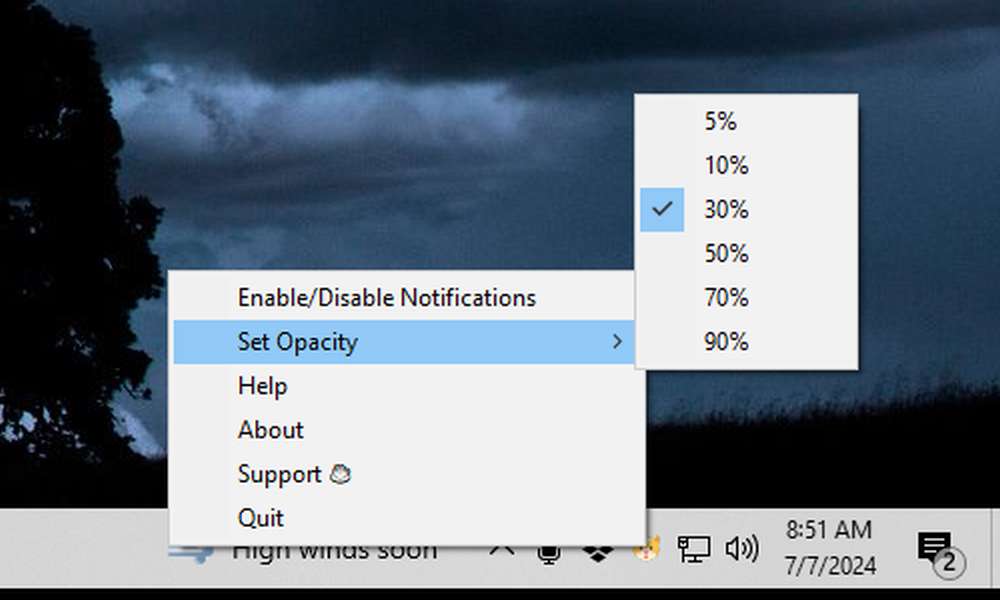
Task: Open the network connection tray icon
Action: tap(693, 549)
